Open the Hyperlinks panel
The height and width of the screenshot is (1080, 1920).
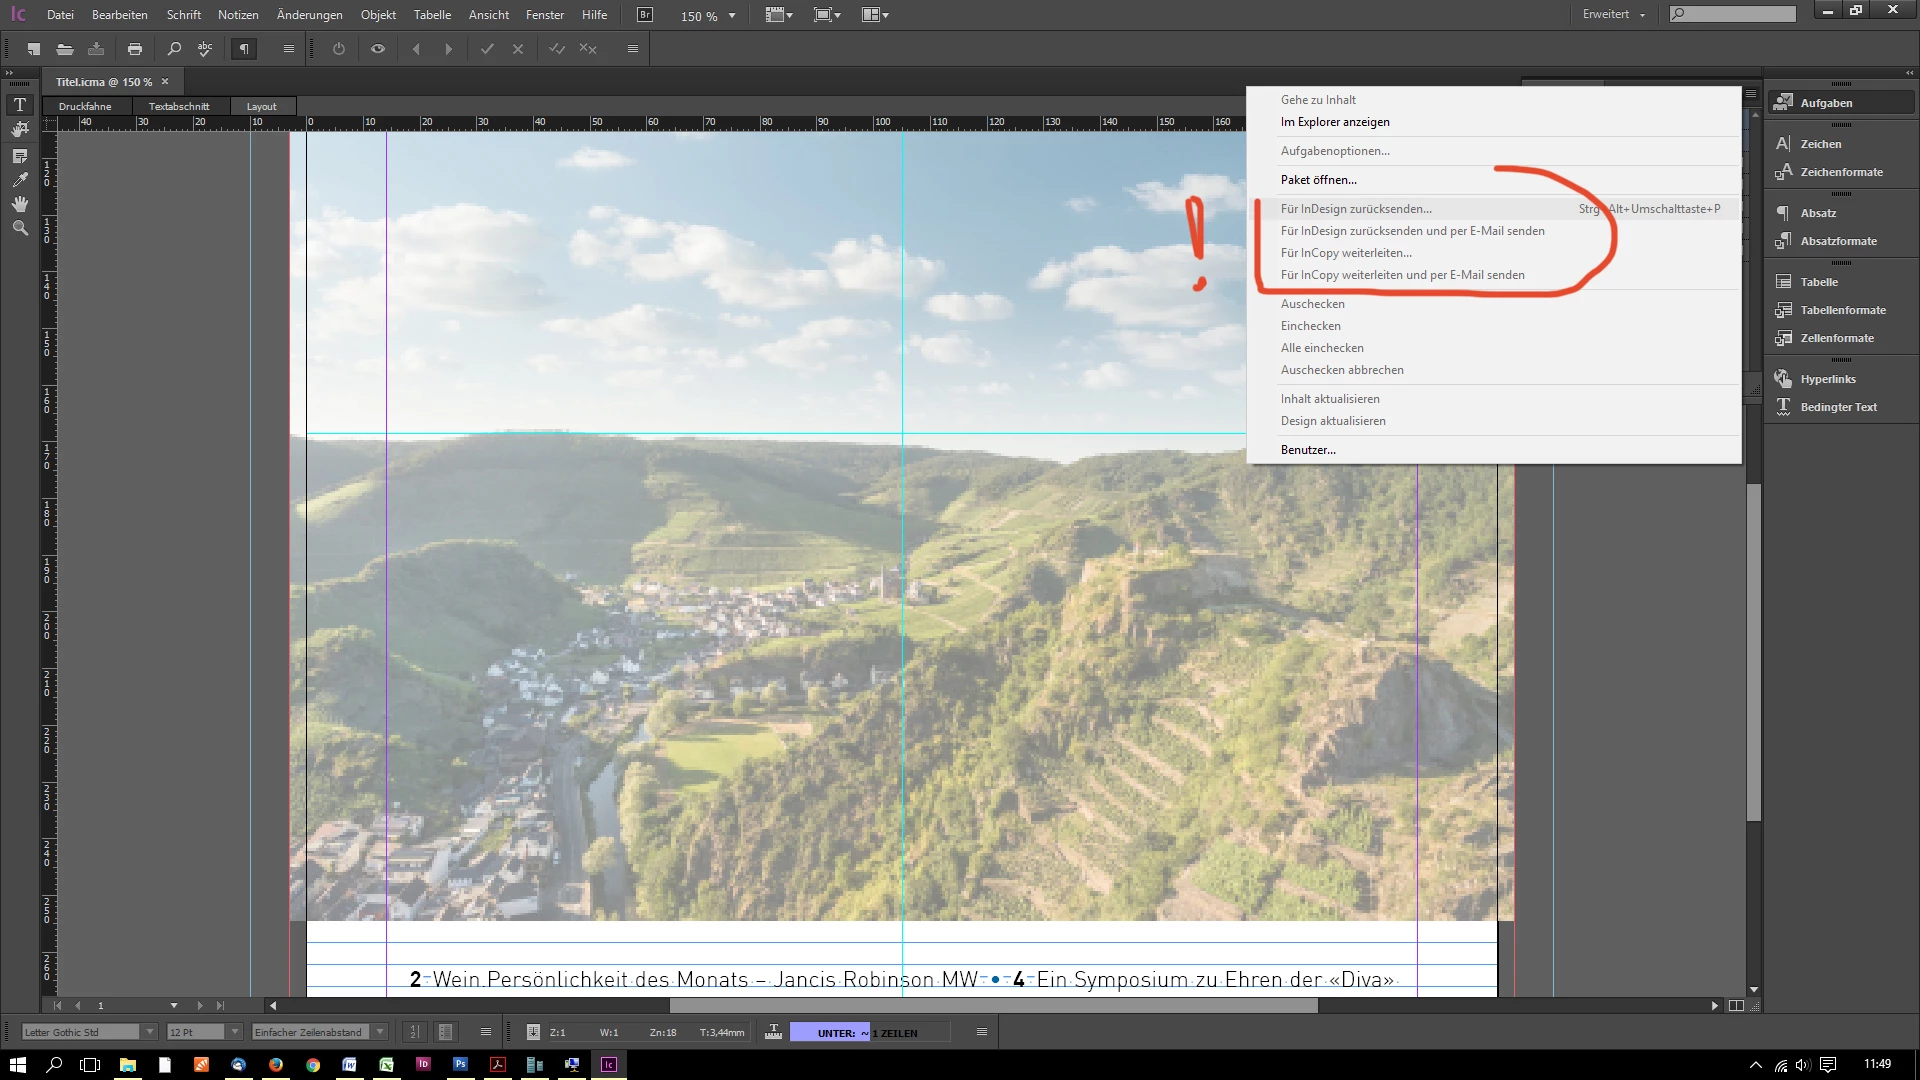[x=1827, y=379]
